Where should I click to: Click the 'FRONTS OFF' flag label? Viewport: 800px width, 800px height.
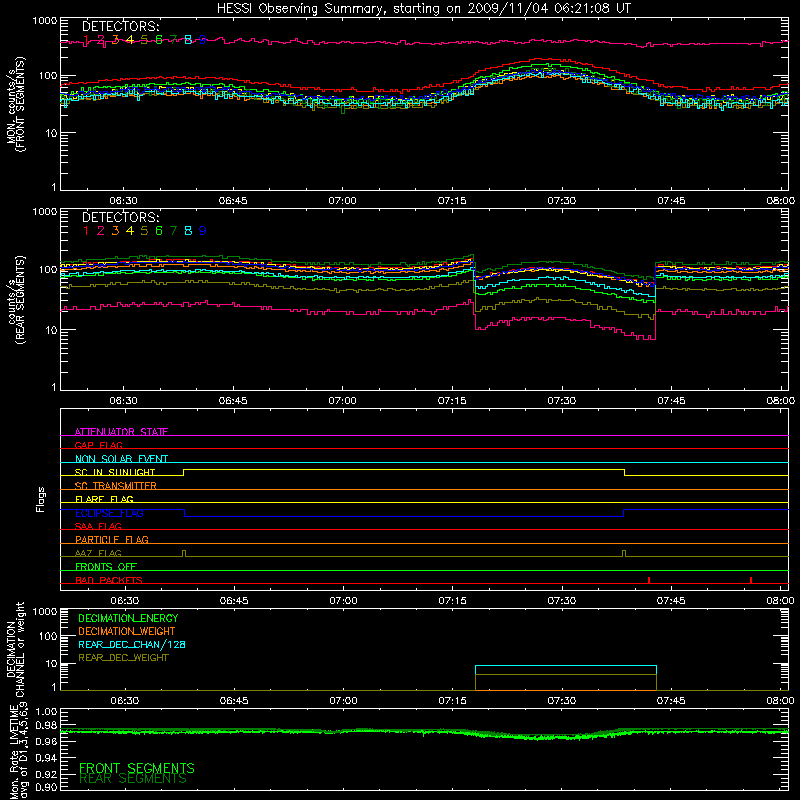(106, 566)
